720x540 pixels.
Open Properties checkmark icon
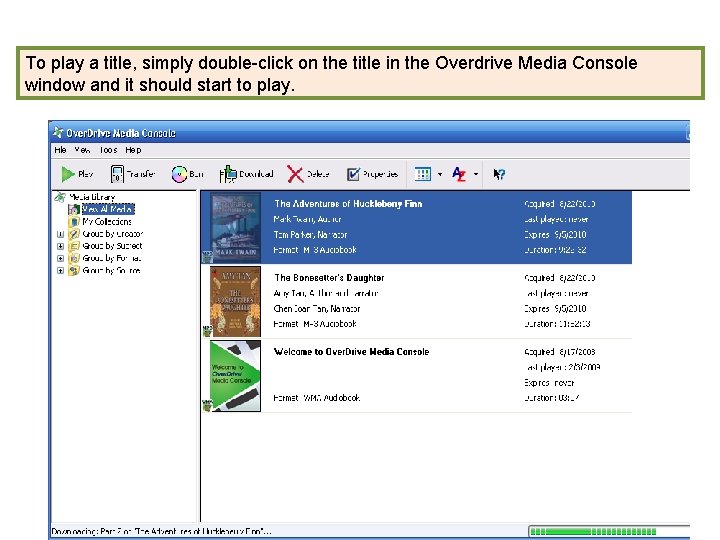(353, 174)
